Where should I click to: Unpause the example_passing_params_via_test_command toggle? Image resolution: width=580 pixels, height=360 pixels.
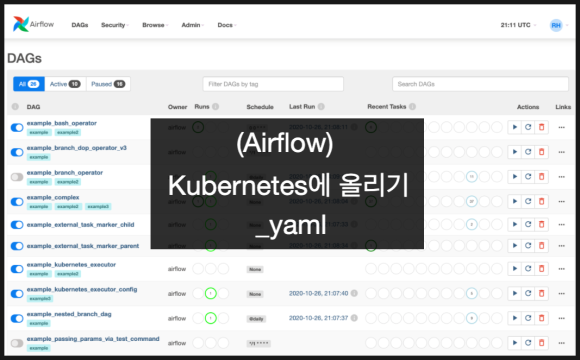point(17,343)
